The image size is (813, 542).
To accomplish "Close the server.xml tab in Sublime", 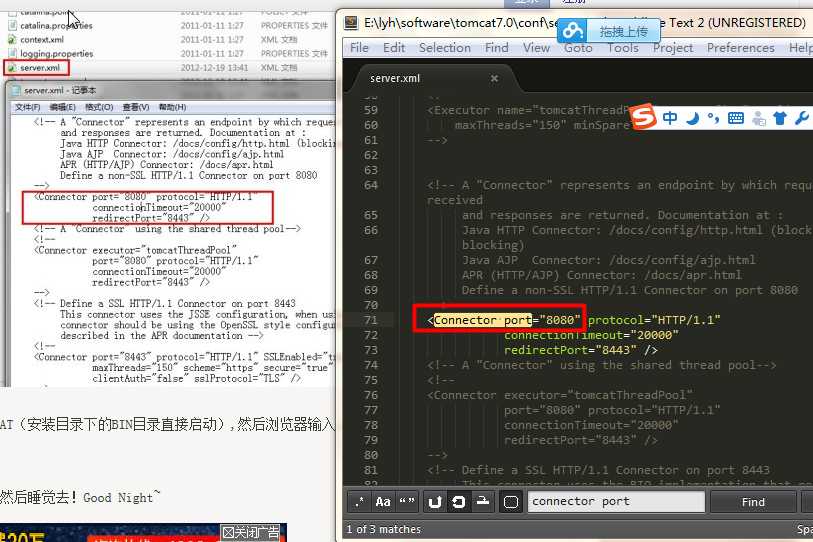I will 495,78.
